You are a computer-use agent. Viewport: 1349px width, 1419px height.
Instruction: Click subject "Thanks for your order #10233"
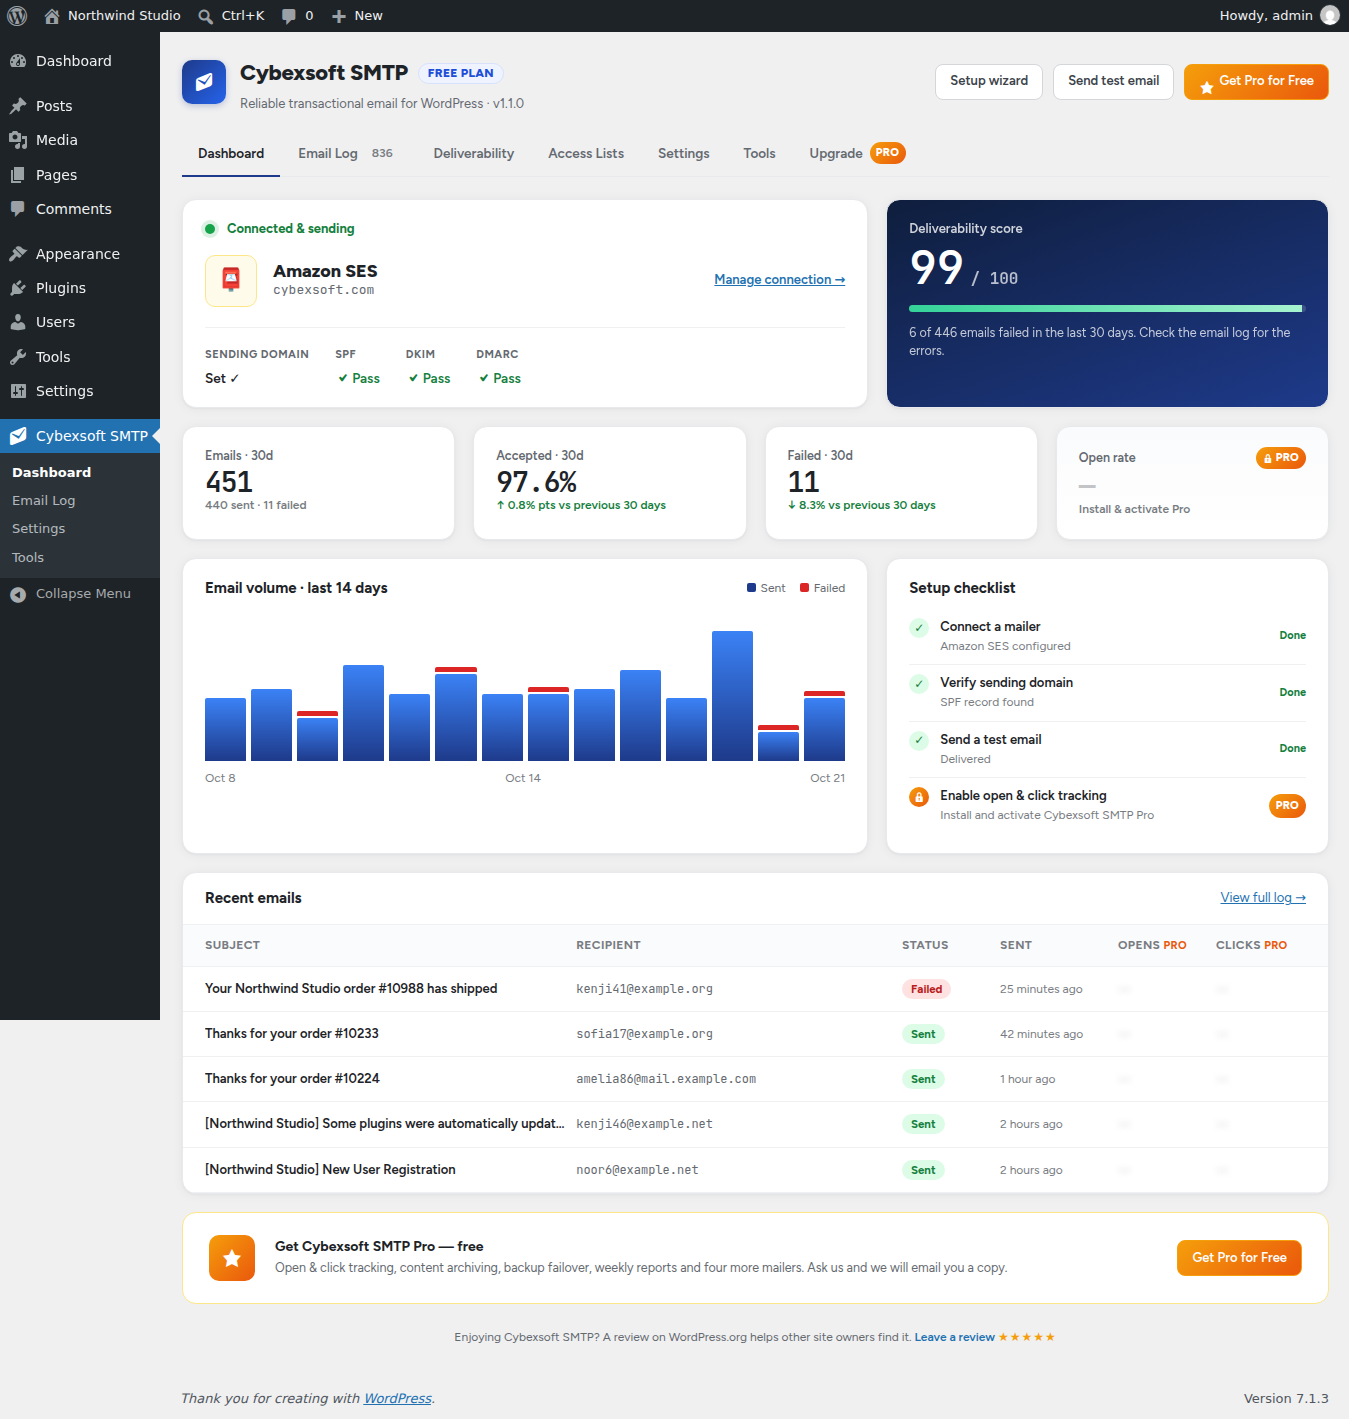tap(292, 1034)
